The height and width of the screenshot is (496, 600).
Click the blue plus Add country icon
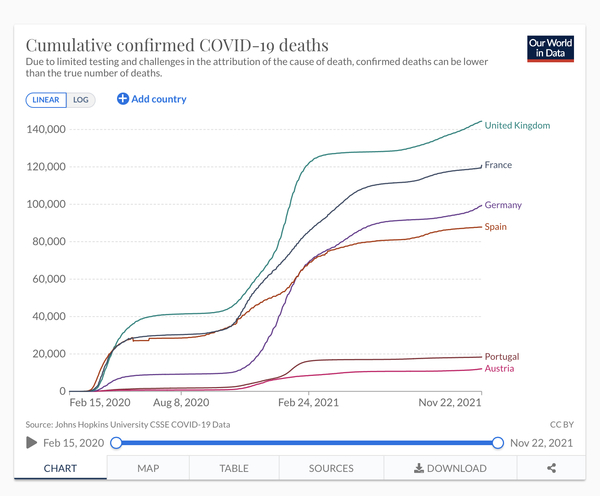(123, 99)
